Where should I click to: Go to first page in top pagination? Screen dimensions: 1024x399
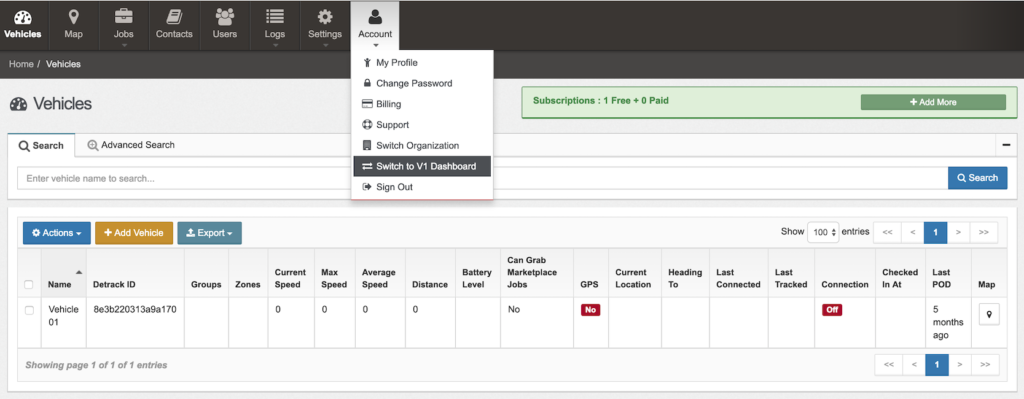coord(888,232)
